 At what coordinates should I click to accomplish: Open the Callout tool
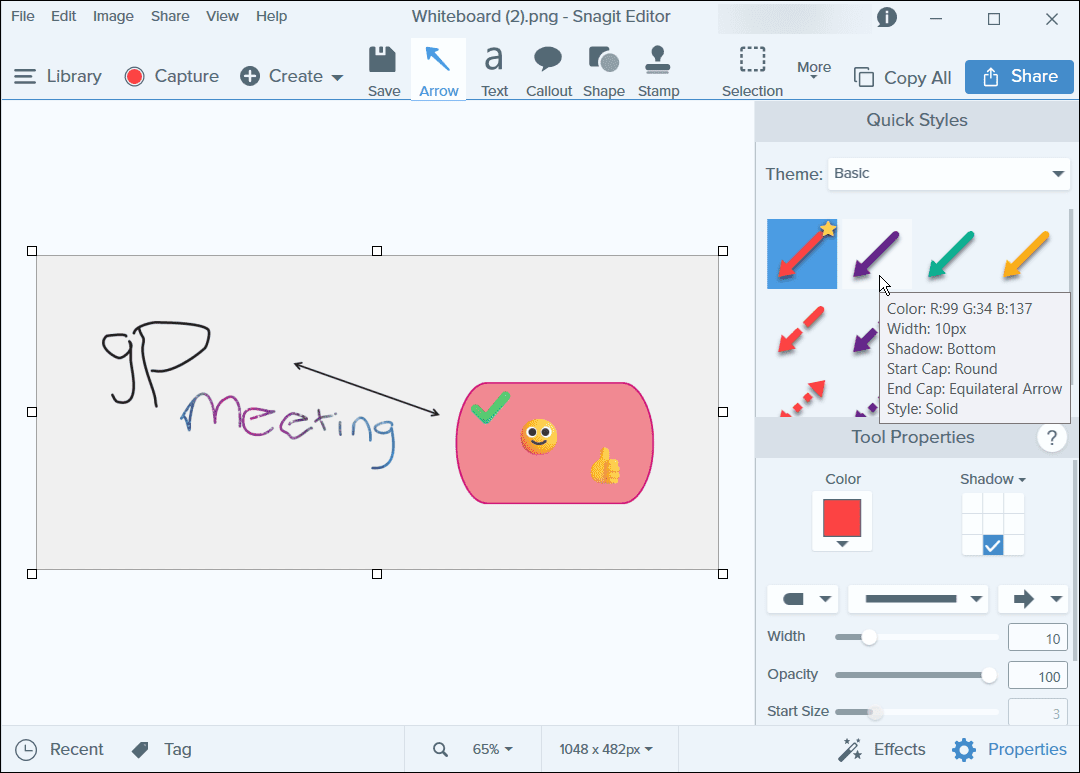pos(548,68)
